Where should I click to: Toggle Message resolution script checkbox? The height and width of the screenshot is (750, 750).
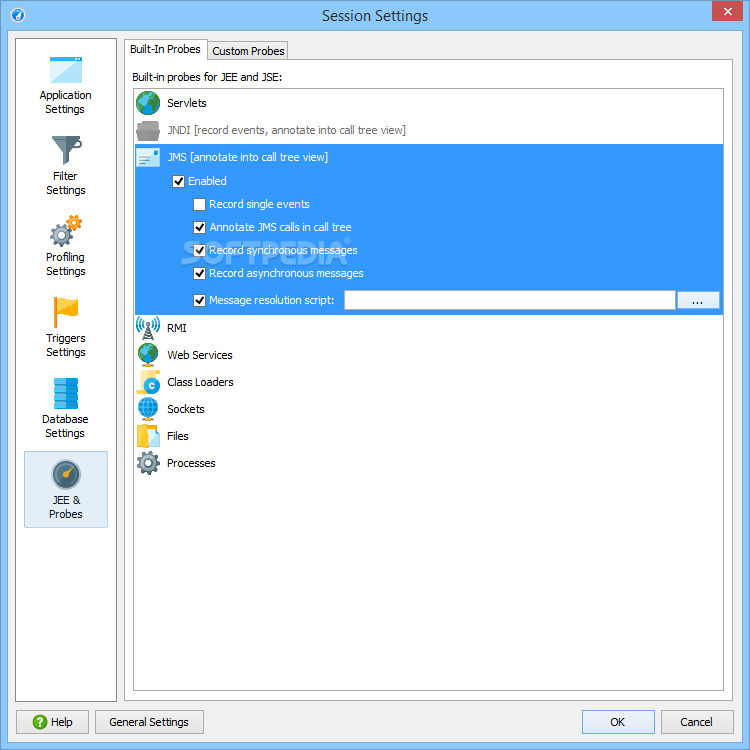[x=199, y=300]
